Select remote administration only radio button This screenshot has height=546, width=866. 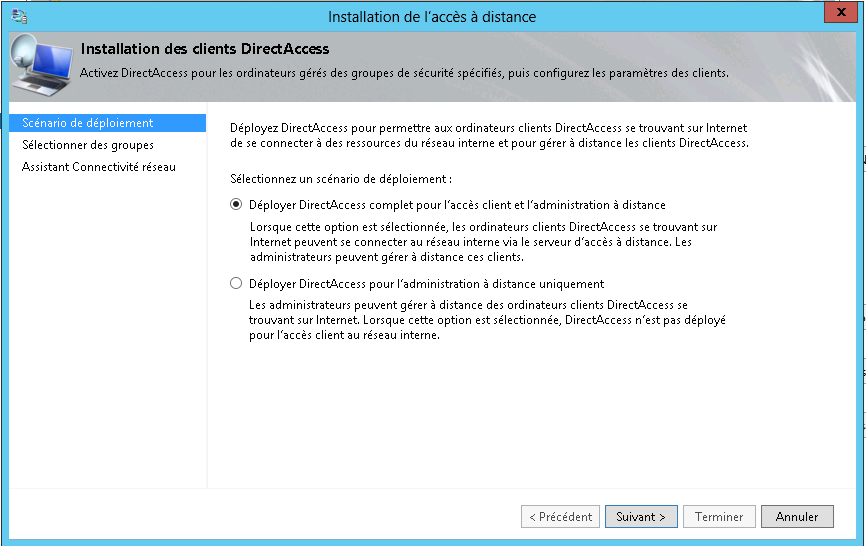[x=236, y=284]
